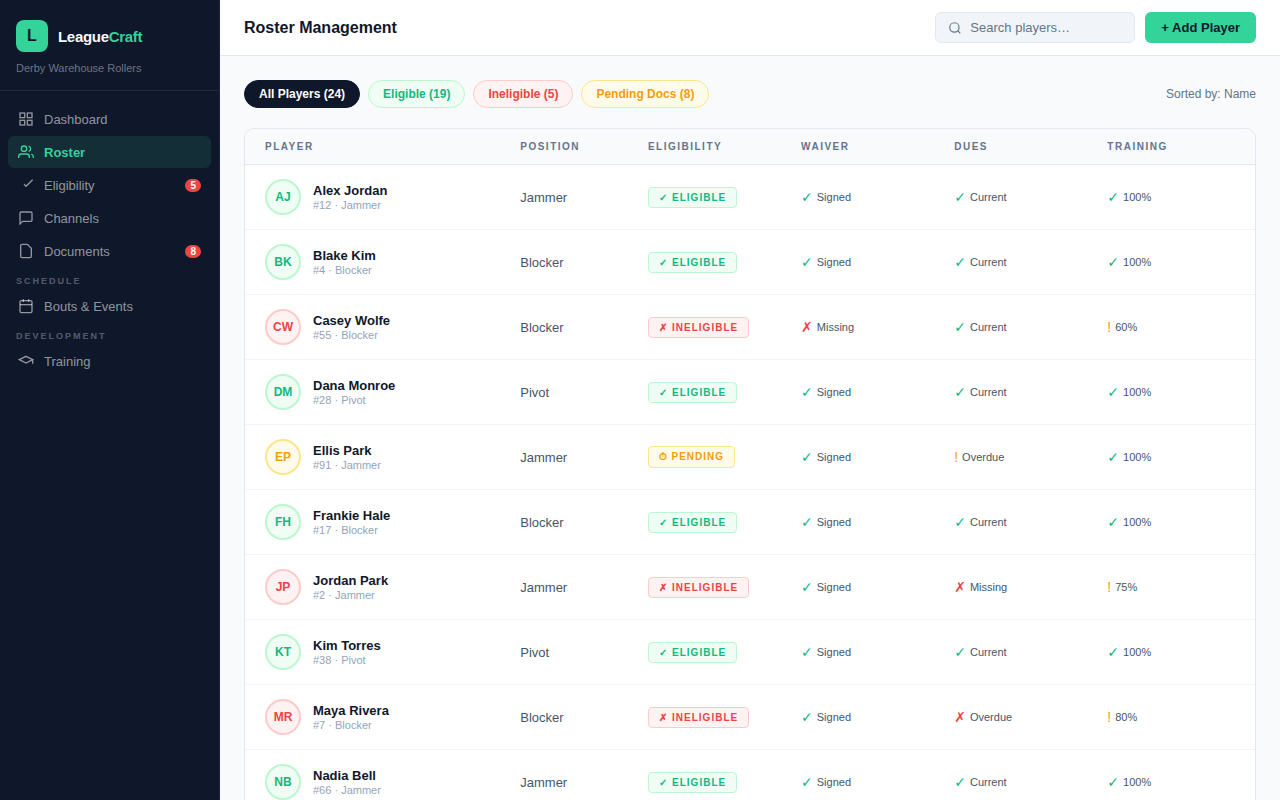Click the ELIGIBILITY column header
The image size is (1280, 800).
(685, 146)
